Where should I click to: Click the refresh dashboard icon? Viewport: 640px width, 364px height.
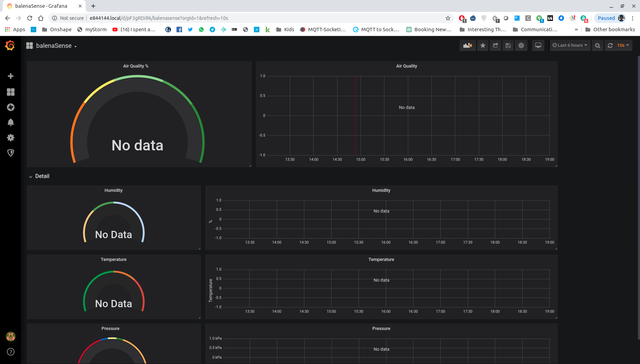(610, 45)
